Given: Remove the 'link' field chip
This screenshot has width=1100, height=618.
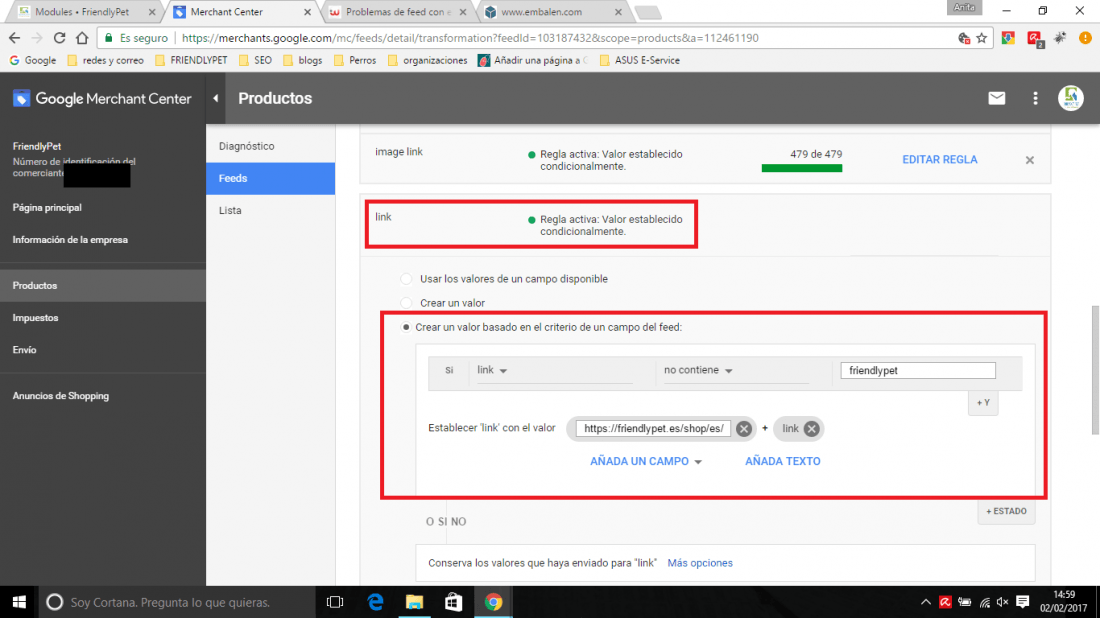Looking at the screenshot, I should (811, 429).
